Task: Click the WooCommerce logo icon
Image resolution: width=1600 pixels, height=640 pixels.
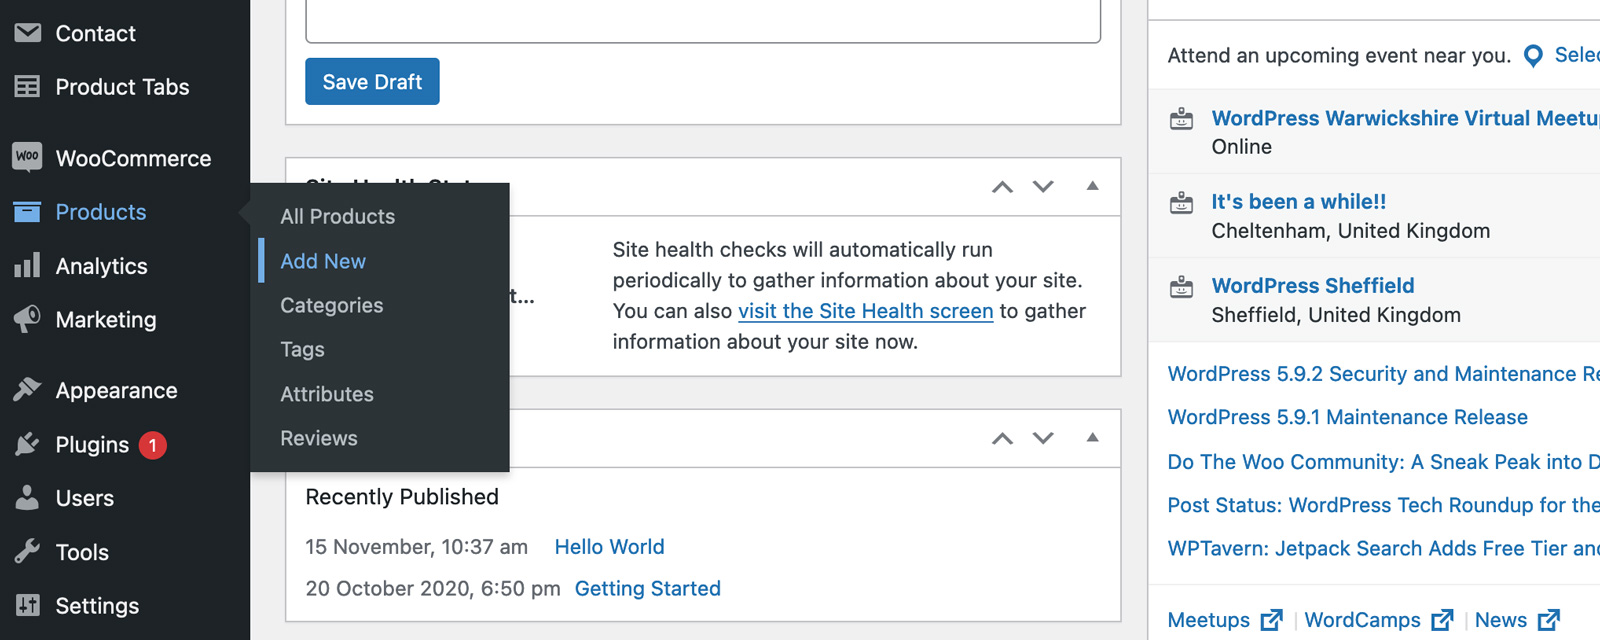Action: pyautogui.click(x=27, y=157)
